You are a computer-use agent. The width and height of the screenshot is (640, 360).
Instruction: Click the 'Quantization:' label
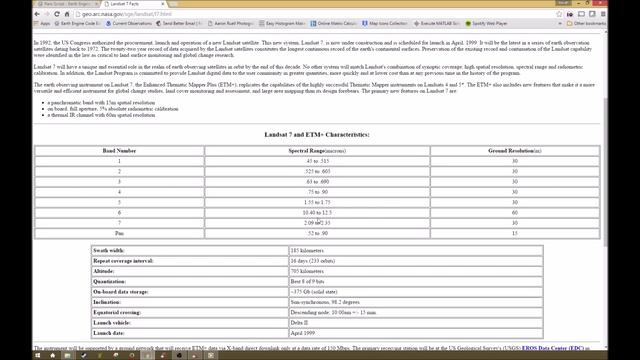(109, 282)
